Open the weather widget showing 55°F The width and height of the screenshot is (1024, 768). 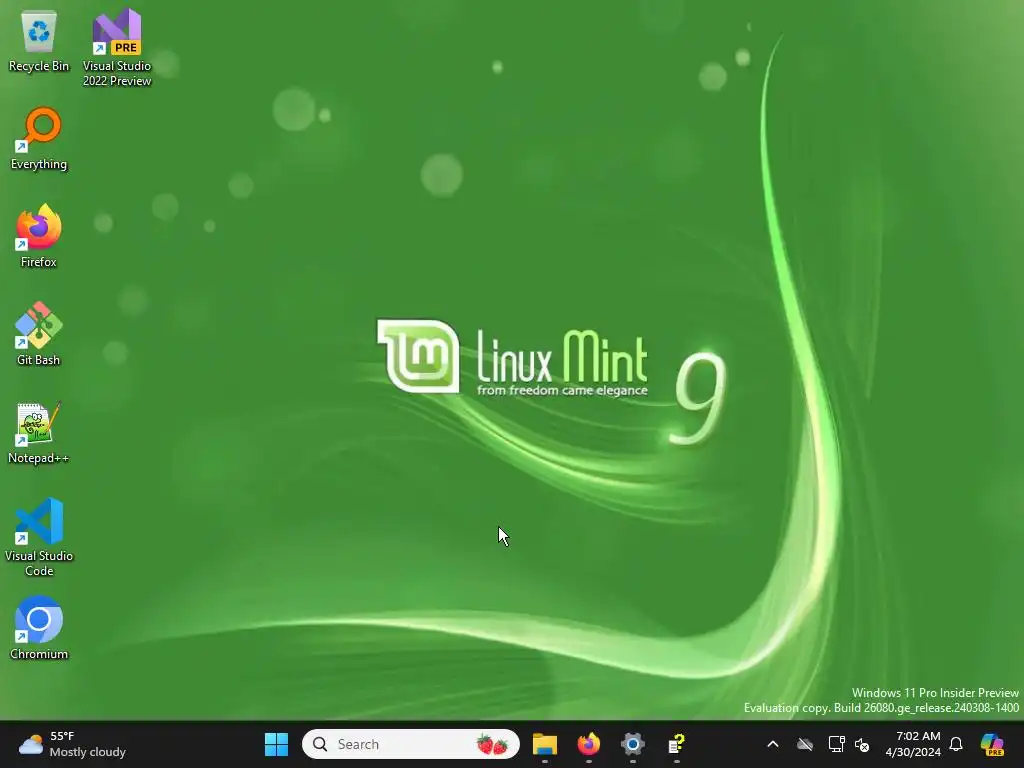72,744
